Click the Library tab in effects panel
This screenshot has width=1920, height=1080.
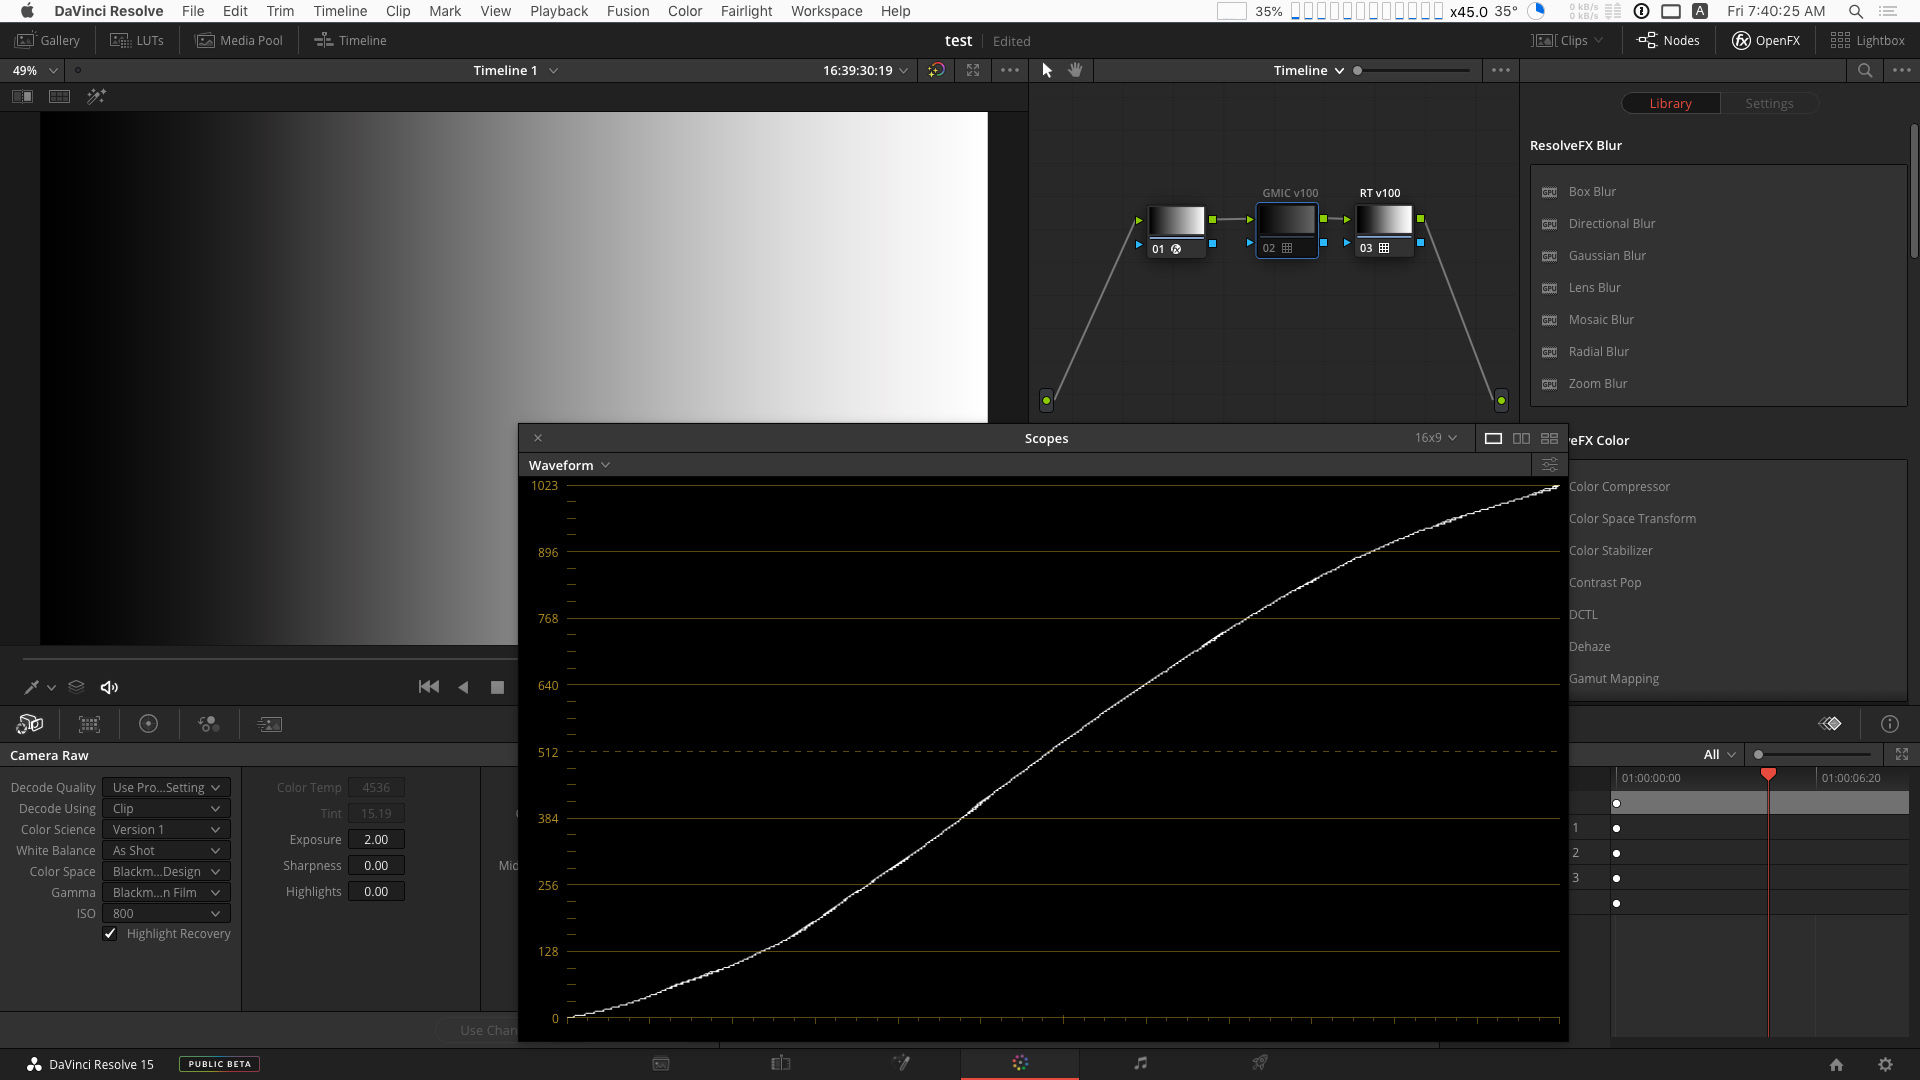1669,103
